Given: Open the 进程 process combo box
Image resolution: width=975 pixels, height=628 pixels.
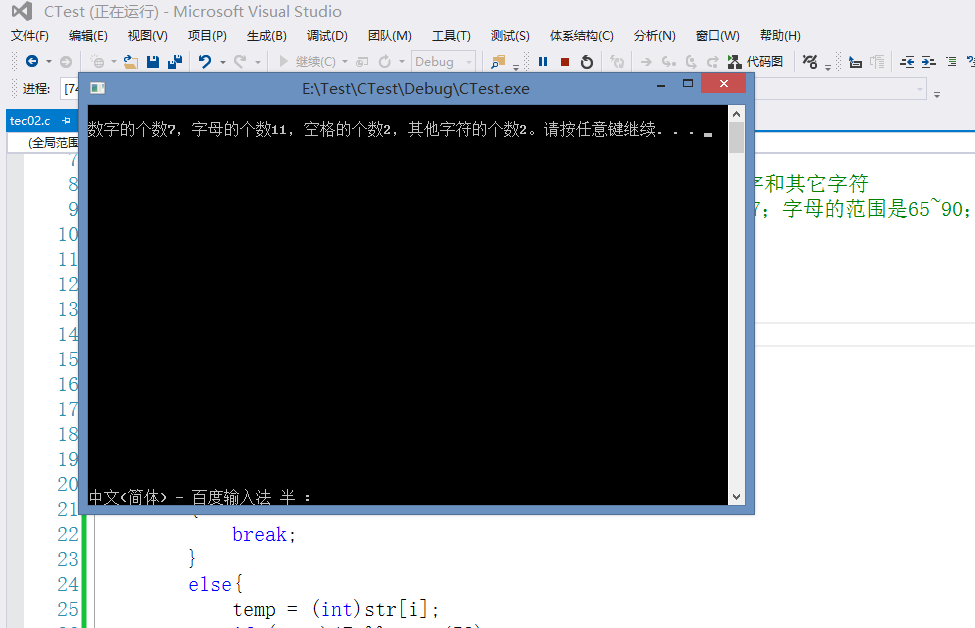Looking at the screenshot, I should [x=70, y=89].
